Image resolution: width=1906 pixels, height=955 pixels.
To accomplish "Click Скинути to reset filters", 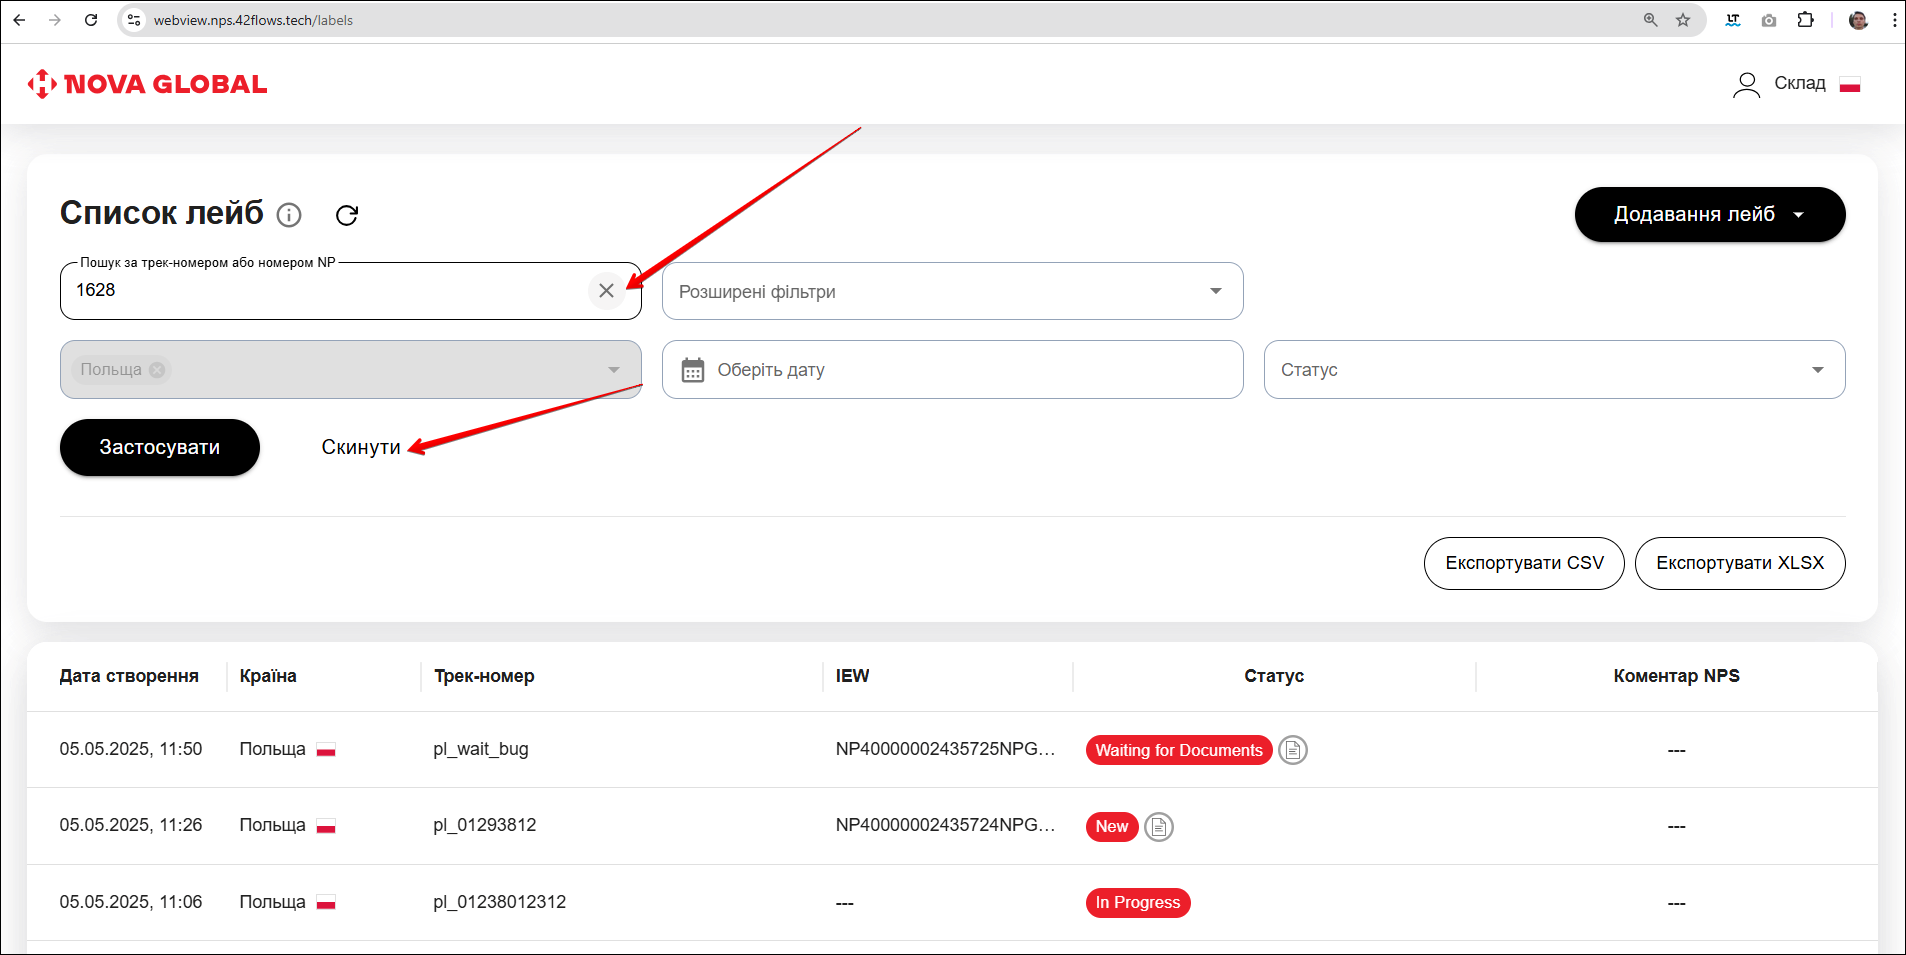I will coord(360,447).
